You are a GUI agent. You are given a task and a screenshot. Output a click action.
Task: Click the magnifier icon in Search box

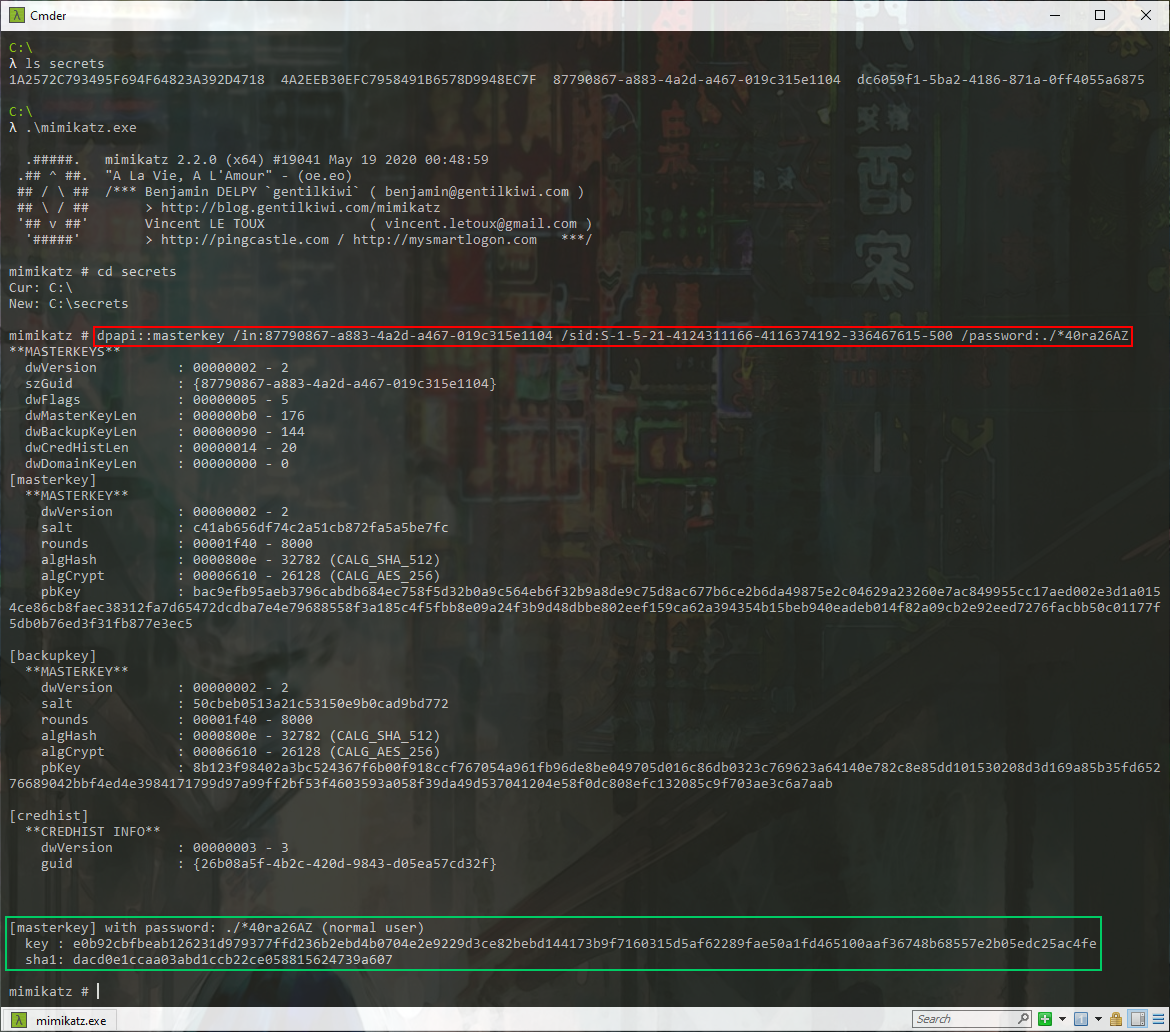point(1023,1019)
